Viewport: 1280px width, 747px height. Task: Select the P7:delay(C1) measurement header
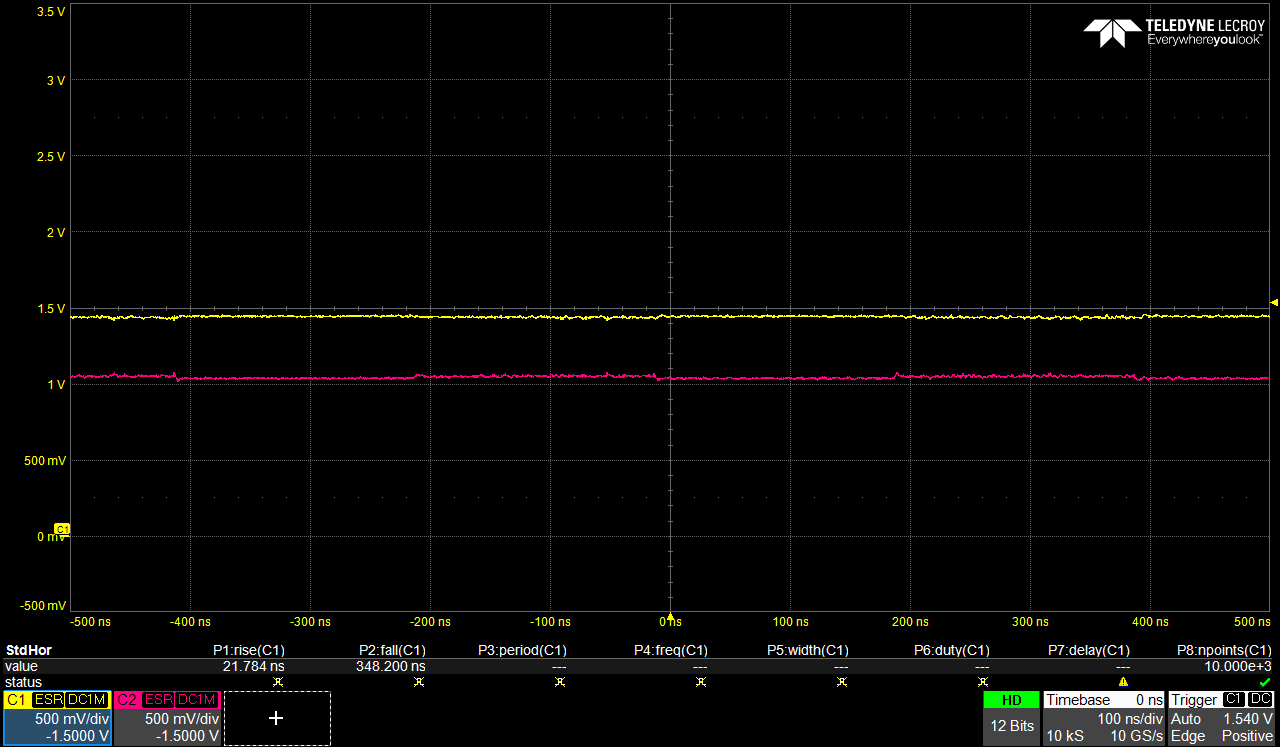(x=1089, y=650)
